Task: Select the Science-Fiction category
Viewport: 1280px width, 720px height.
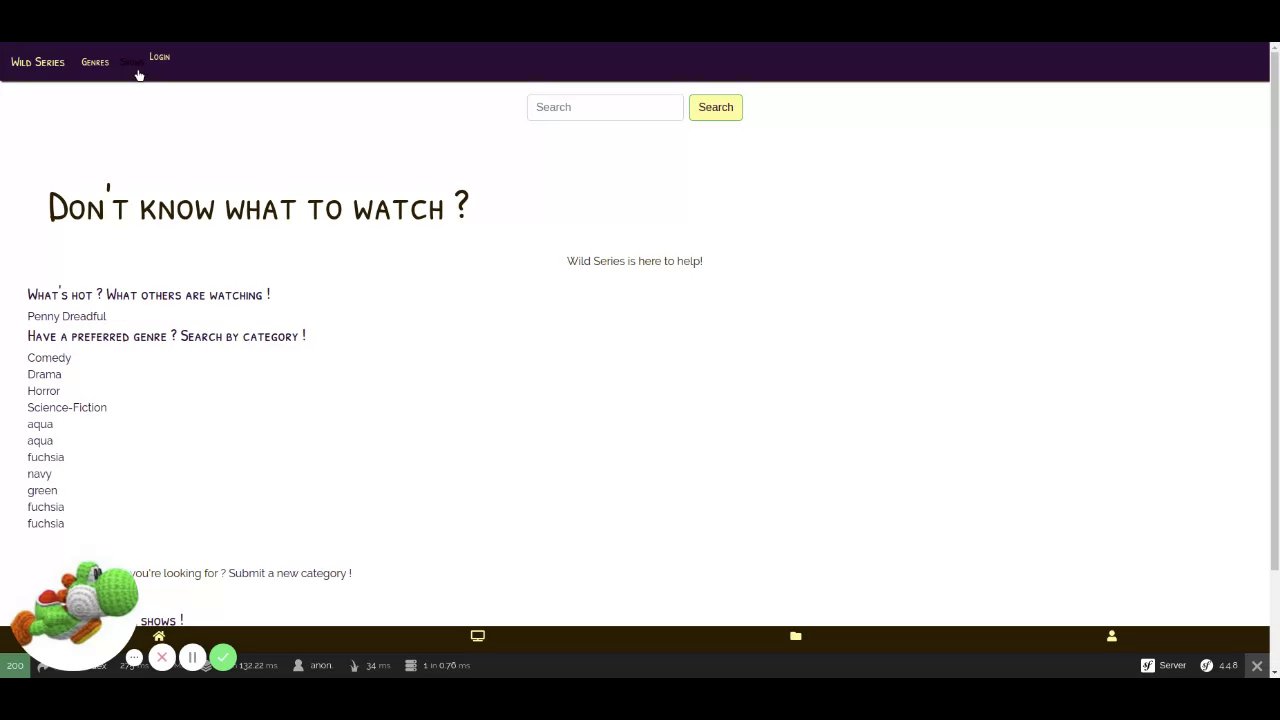Action: tap(67, 407)
